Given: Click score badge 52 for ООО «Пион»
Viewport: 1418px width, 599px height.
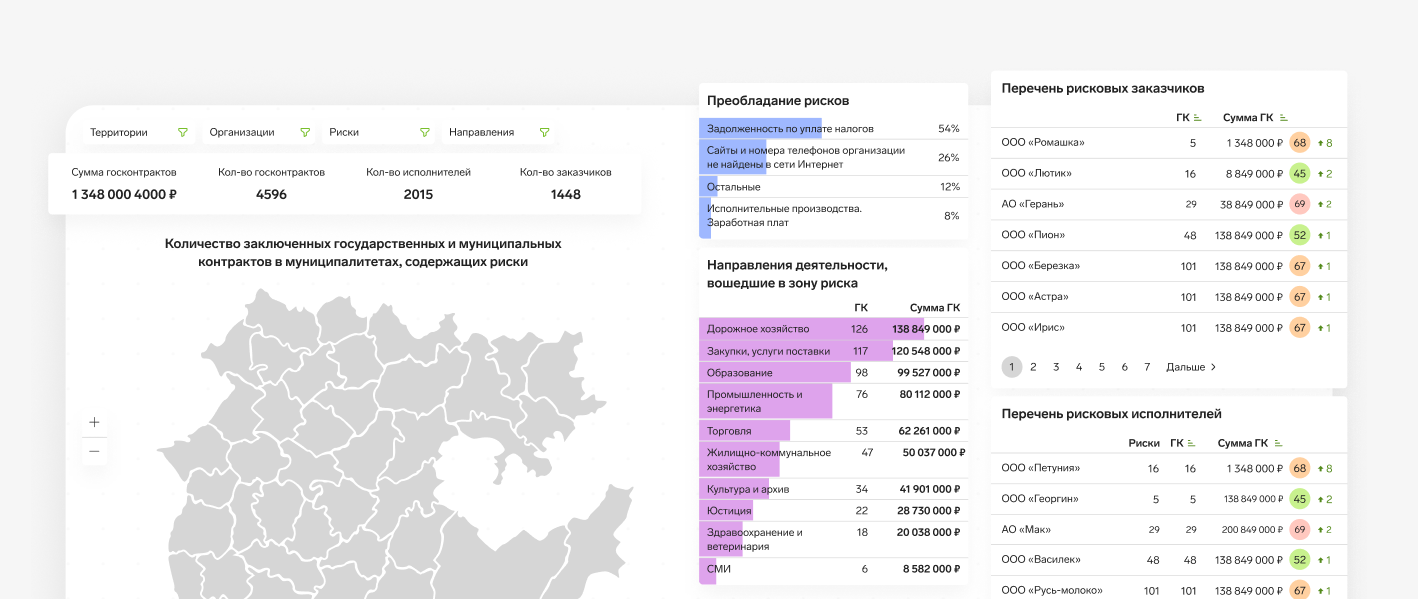Looking at the screenshot, I should coord(1300,235).
